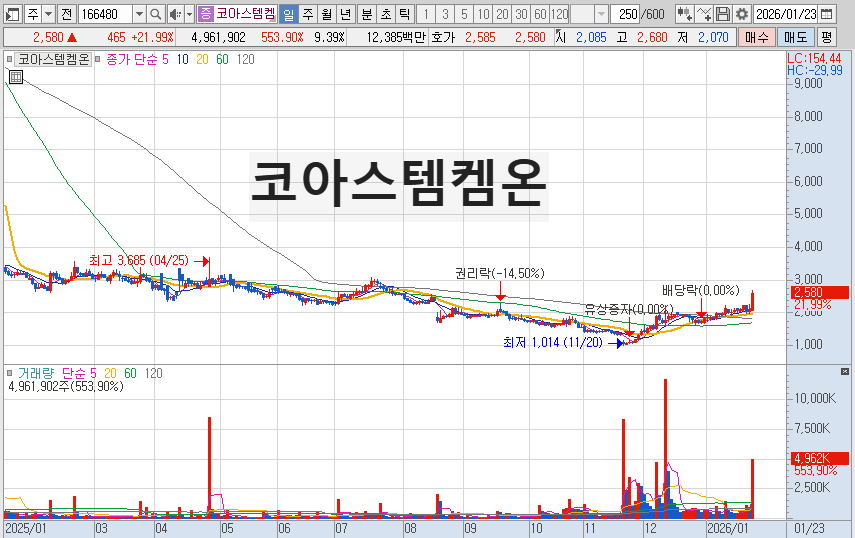Close the volume panel with X icon
The image size is (855, 538).
(845, 372)
